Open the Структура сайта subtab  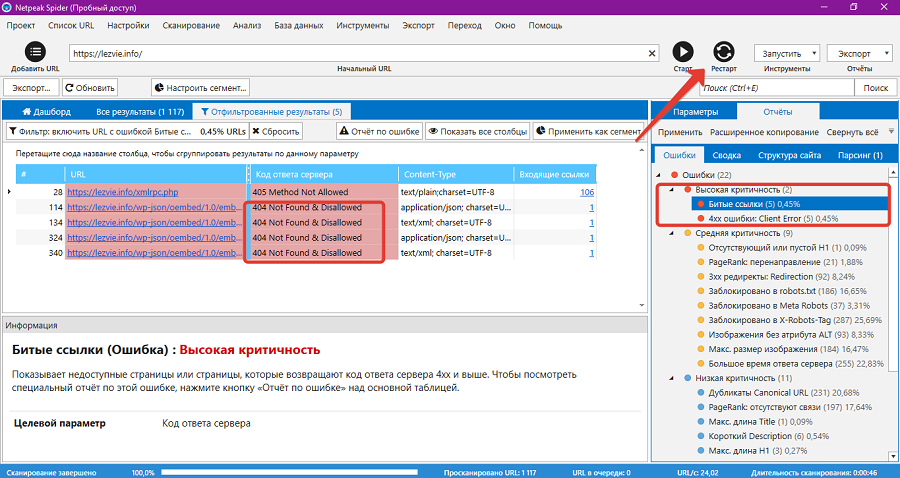pos(789,156)
